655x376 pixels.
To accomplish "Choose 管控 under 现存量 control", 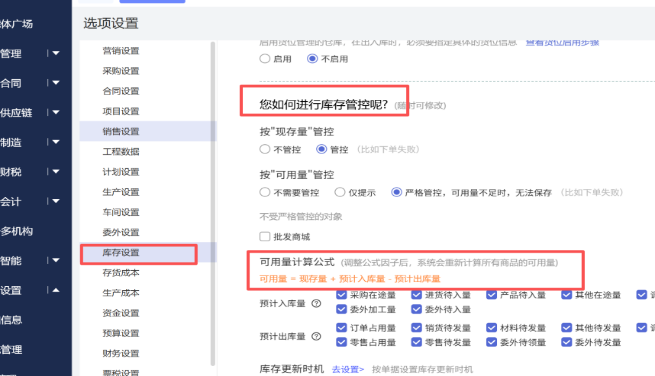I will (321, 149).
